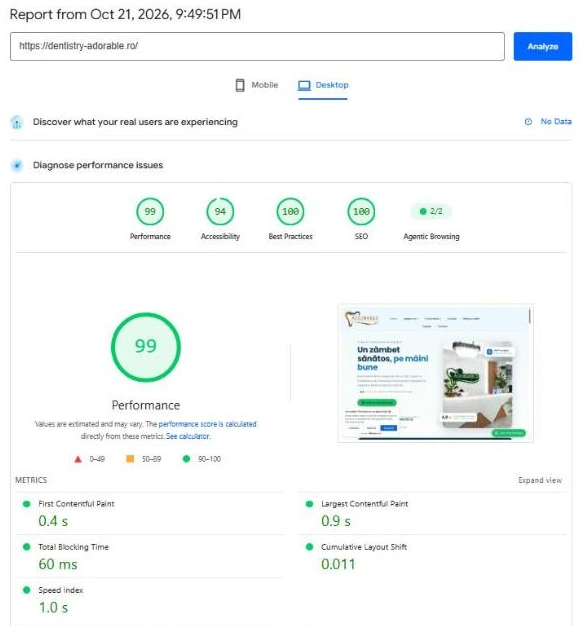Click the 0.4 s metric value
Image resolution: width=582 pixels, height=626 pixels.
(53, 521)
